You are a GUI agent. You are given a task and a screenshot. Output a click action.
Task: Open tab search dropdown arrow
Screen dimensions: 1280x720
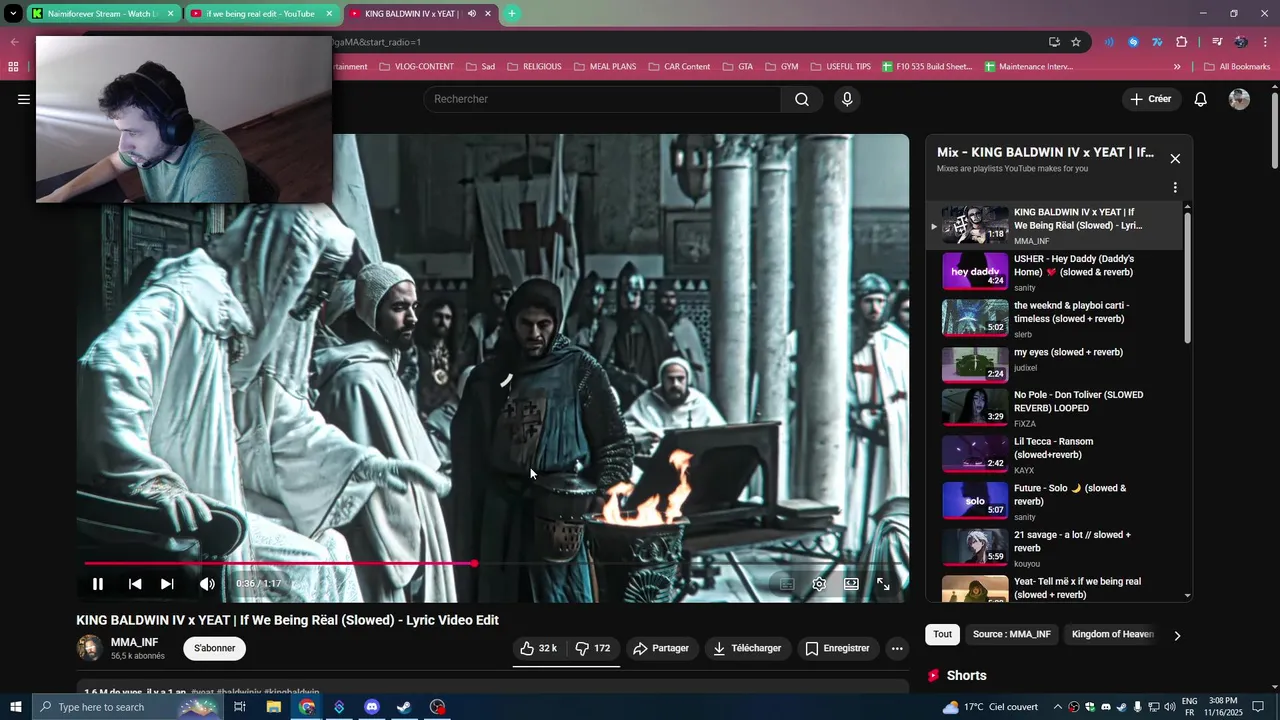[x=13, y=14]
